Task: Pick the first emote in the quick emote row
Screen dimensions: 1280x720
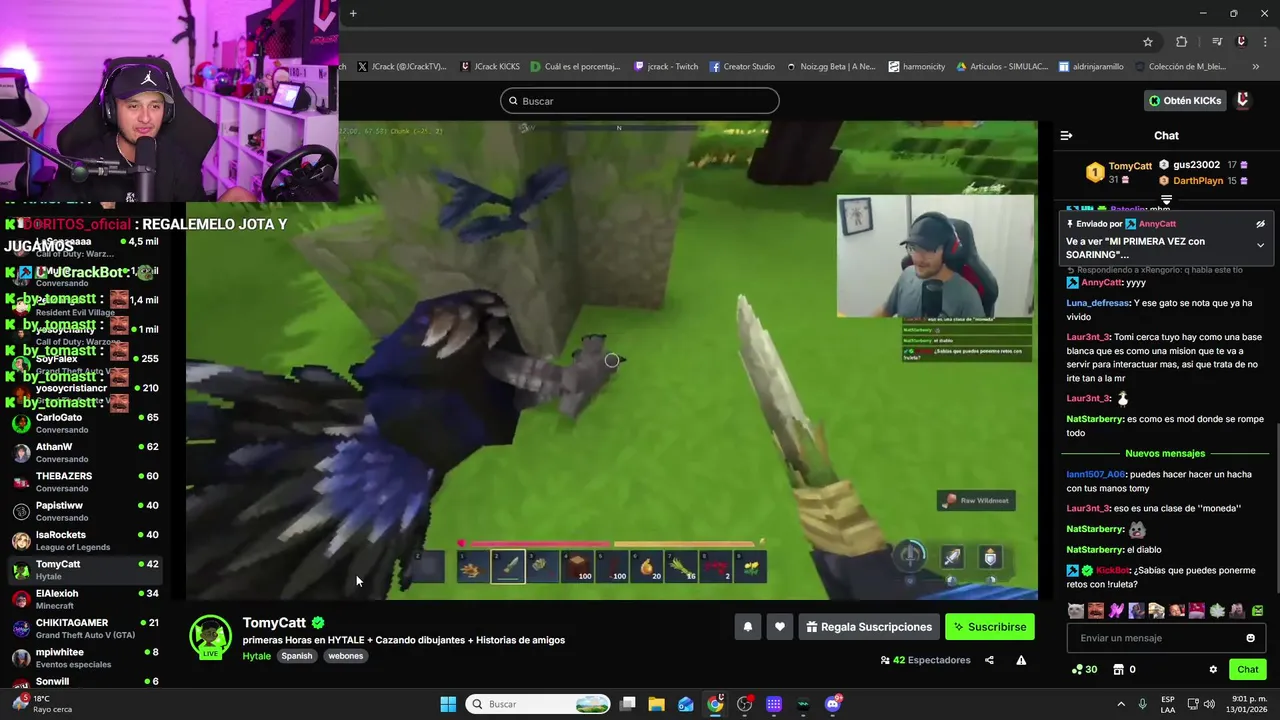Action: click(x=1075, y=610)
